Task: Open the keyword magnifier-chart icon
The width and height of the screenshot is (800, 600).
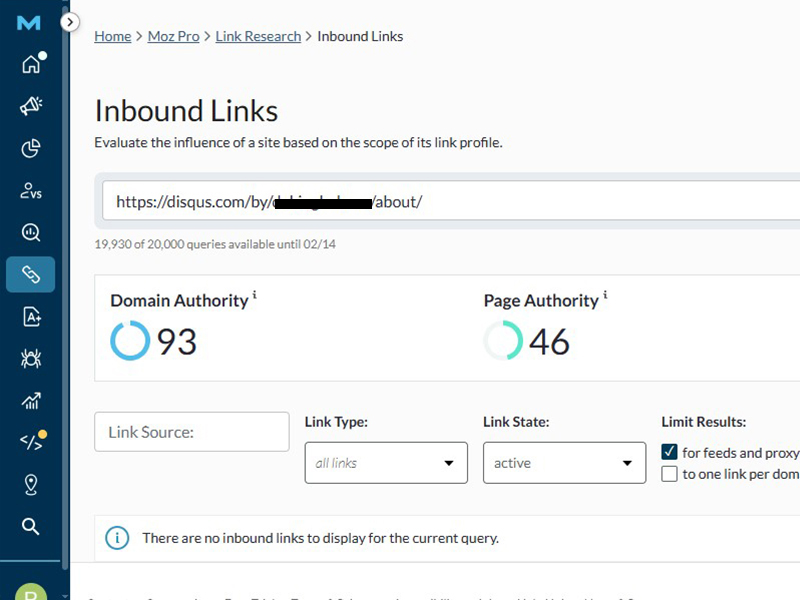Action: (x=31, y=232)
